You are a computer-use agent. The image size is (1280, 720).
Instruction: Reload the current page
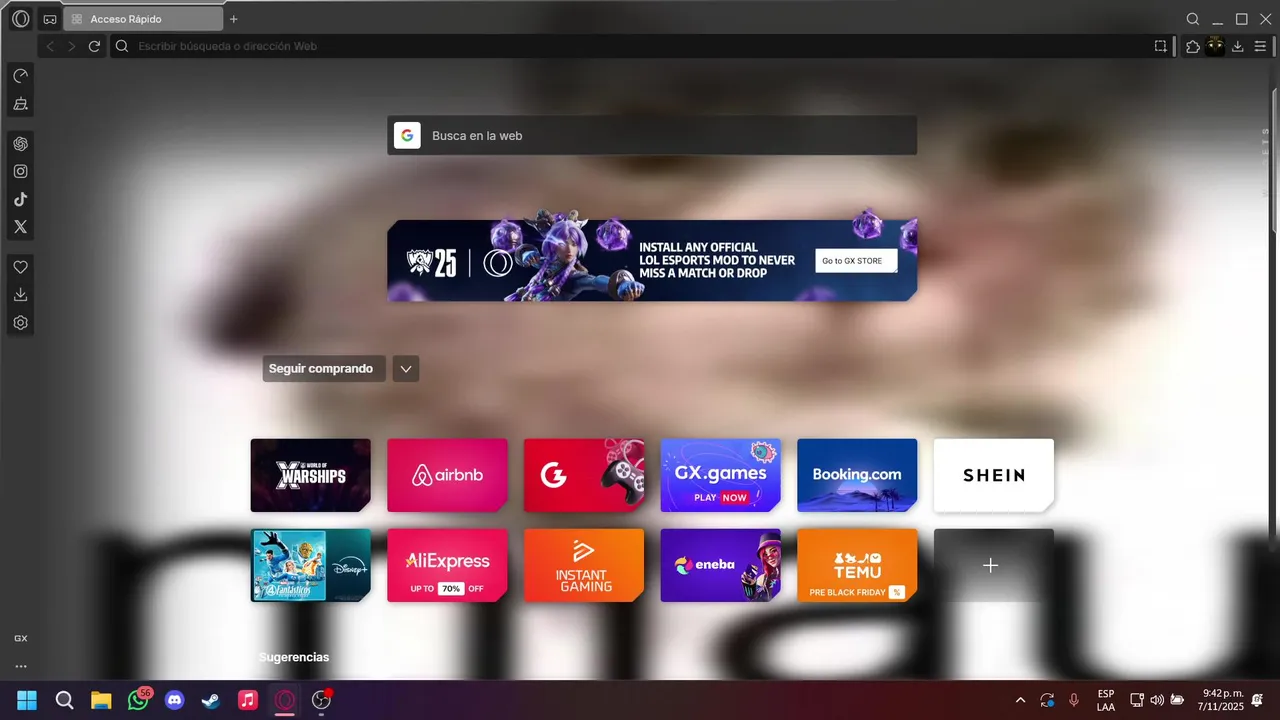[x=94, y=46]
